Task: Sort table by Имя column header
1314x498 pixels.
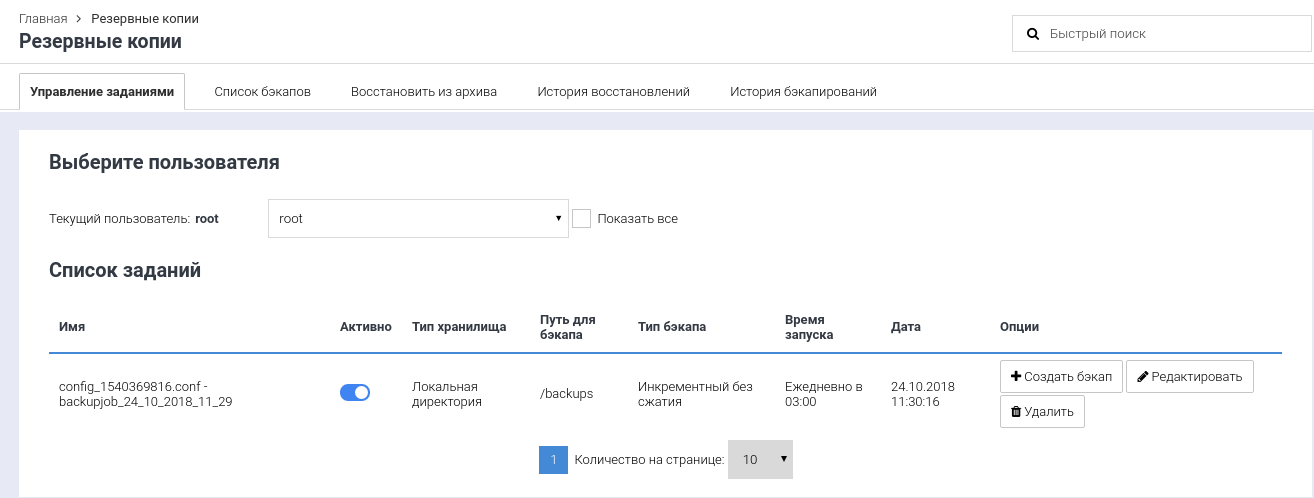Action: pyautogui.click(x=72, y=326)
